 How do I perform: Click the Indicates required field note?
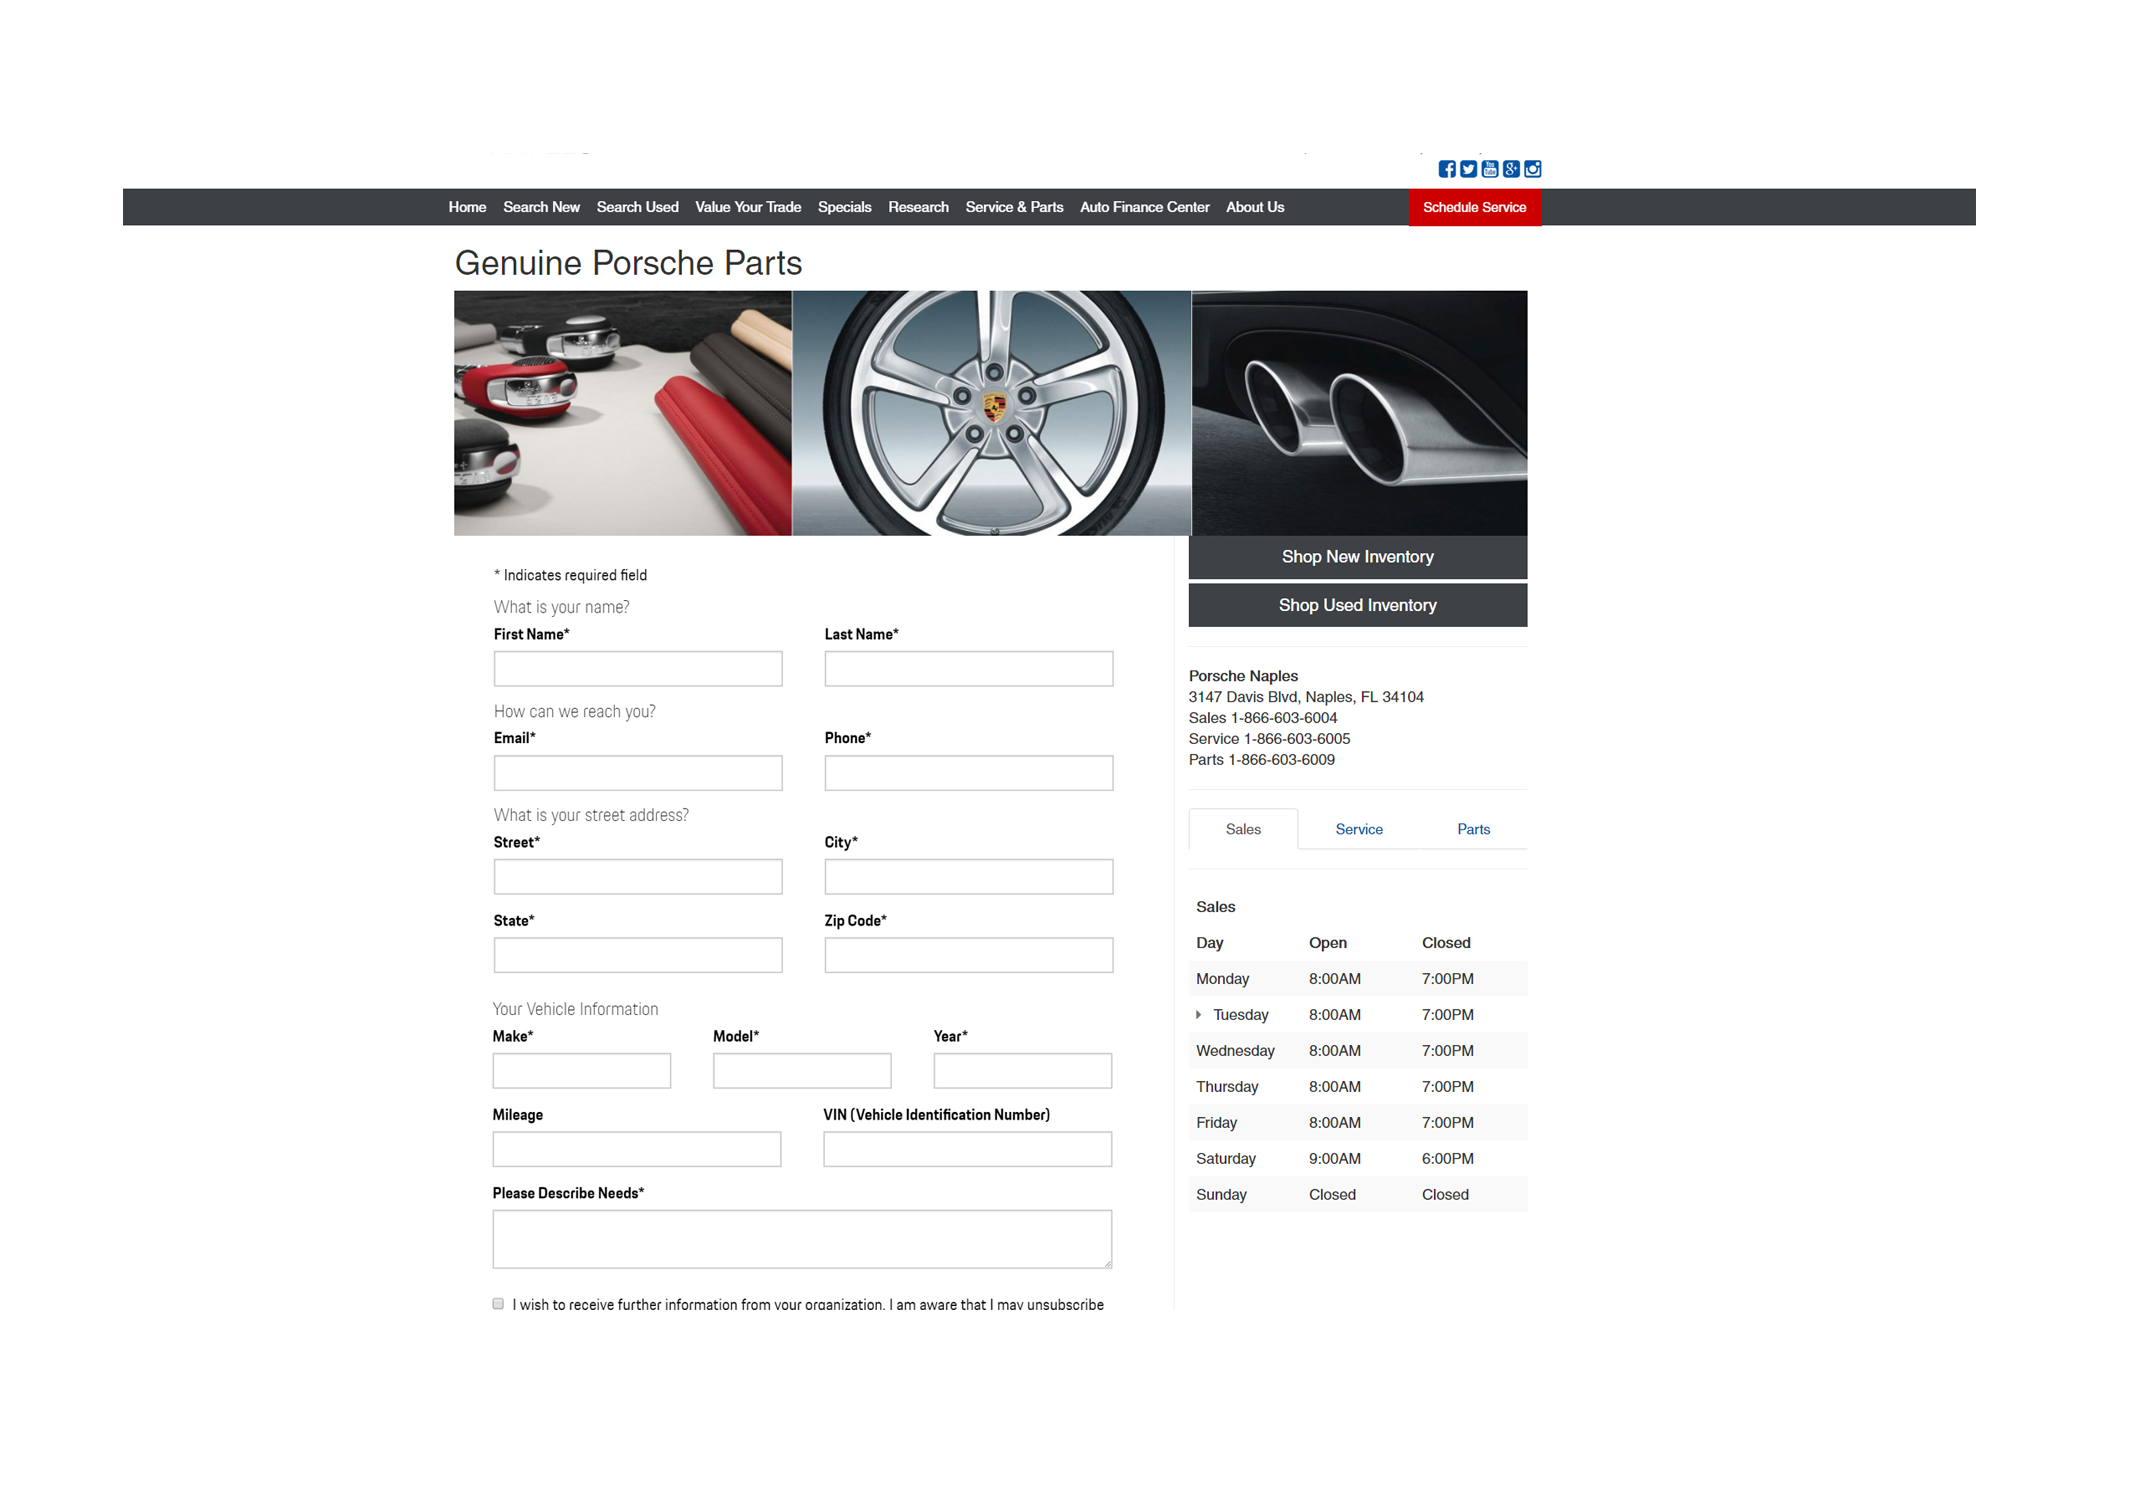(x=570, y=575)
